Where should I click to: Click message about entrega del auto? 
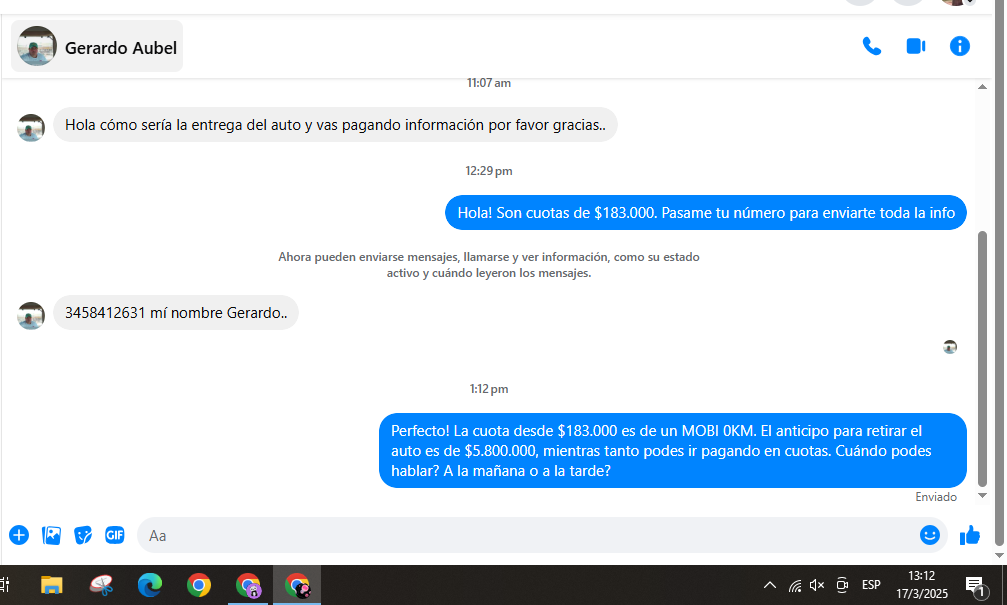335,125
